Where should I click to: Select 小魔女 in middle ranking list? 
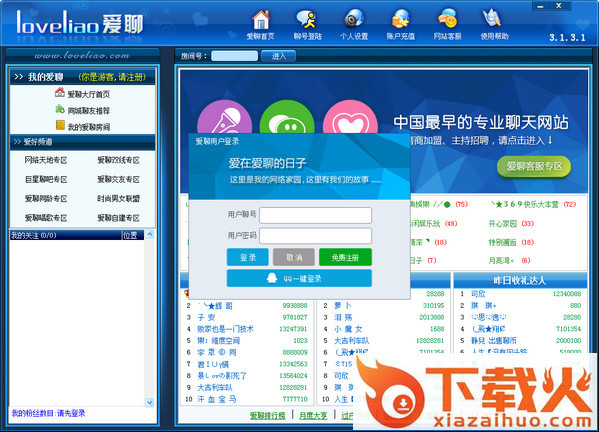(348, 329)
